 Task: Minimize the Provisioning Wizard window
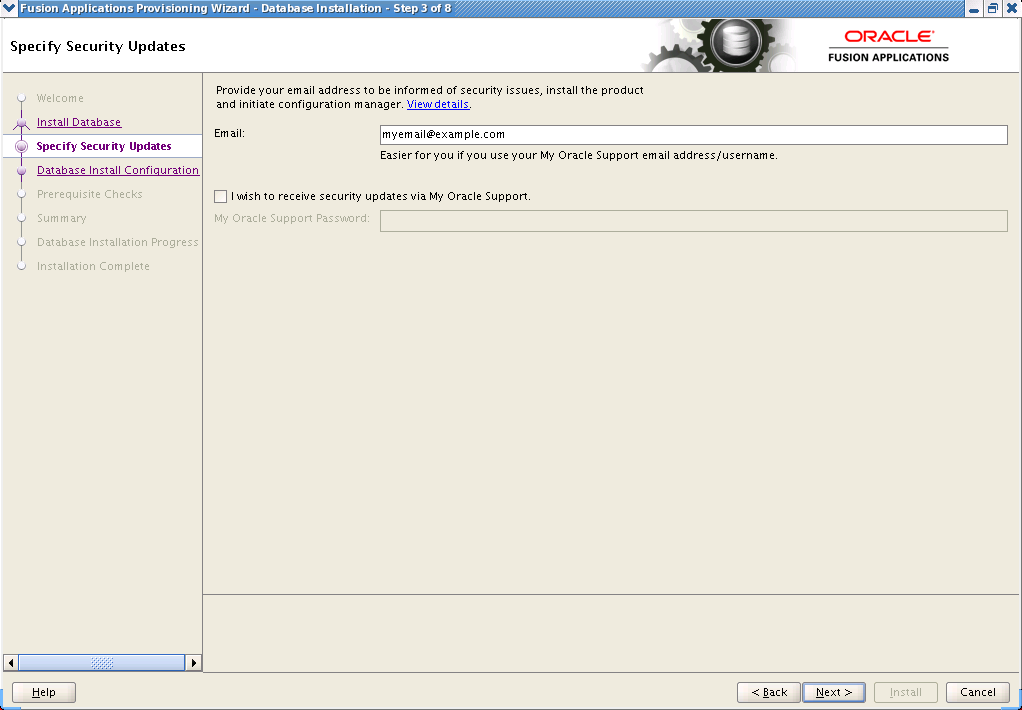click(974, 9)
